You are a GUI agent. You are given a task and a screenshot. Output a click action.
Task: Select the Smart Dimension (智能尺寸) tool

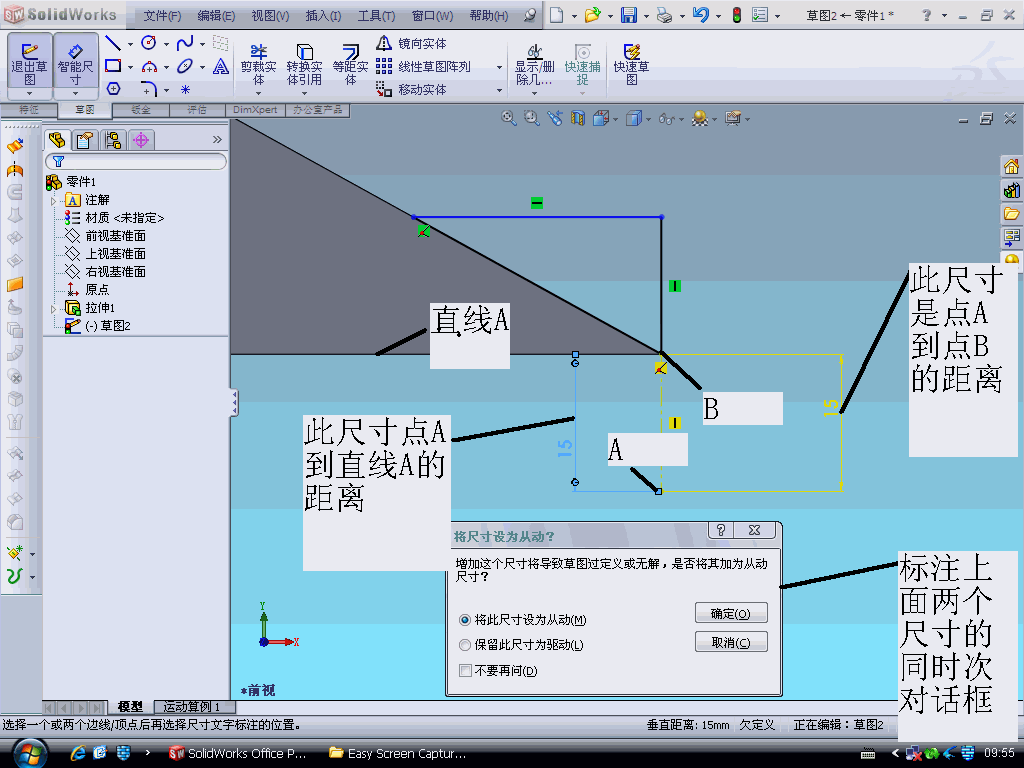point(75,64)
